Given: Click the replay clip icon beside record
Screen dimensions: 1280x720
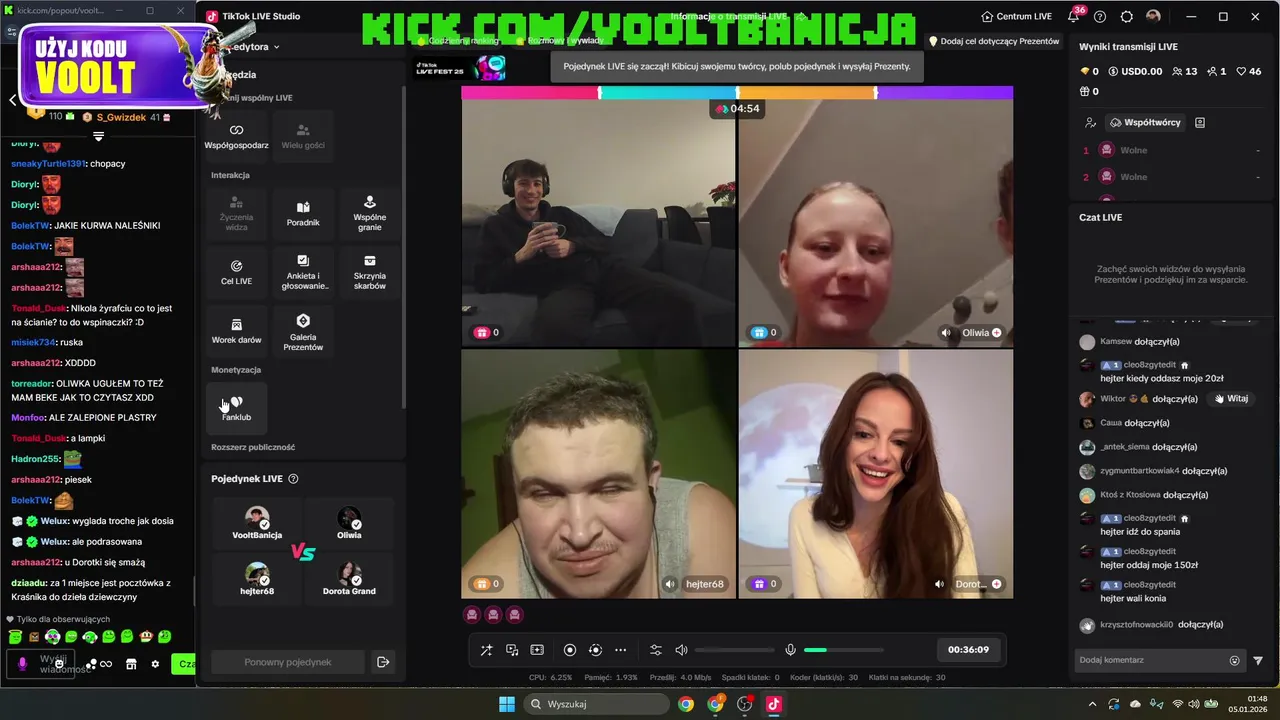Looking at the screenshot, I should point(595,650).
